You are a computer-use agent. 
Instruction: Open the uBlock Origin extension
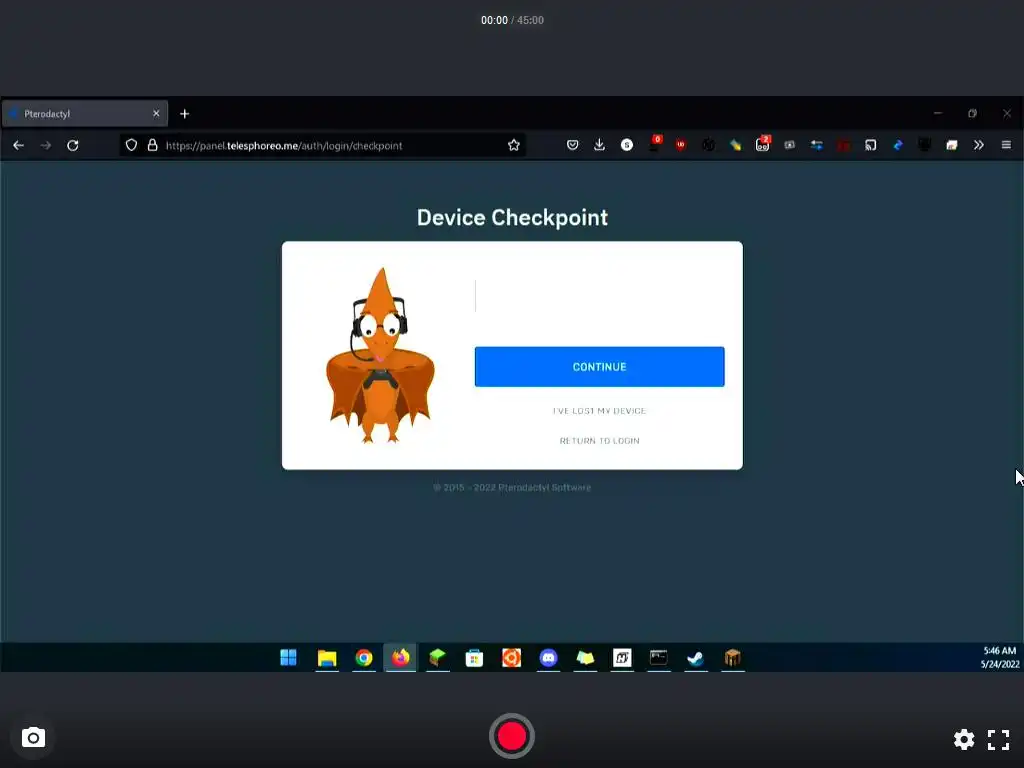click(681, 145)
